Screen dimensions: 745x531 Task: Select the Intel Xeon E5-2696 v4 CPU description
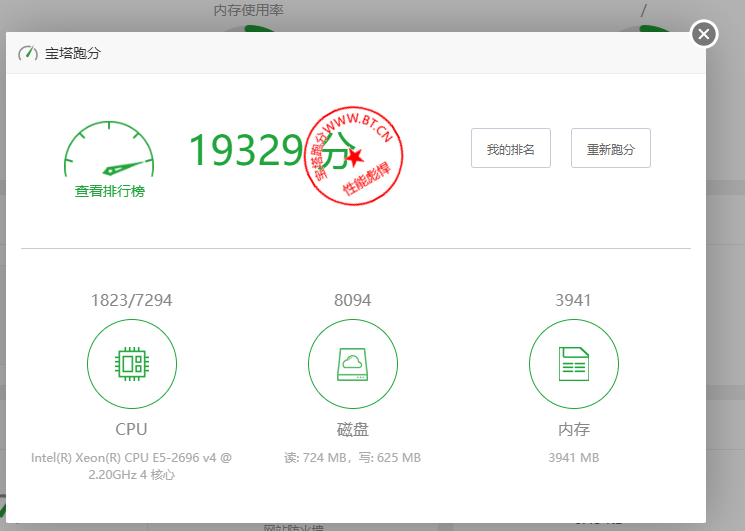coord(132,466)
